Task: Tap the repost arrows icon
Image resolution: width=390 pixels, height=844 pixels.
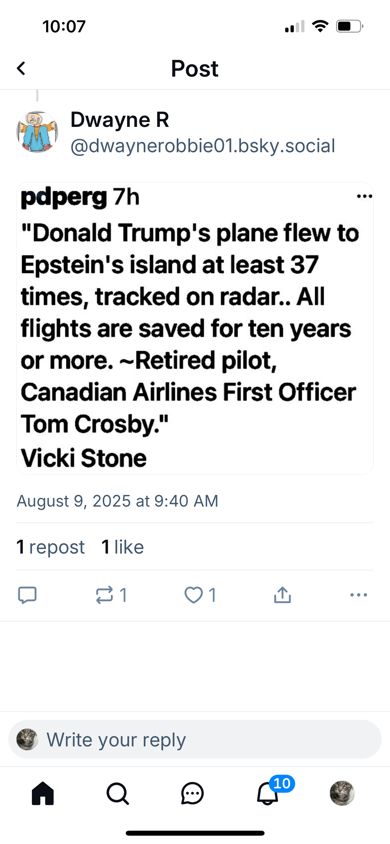Action: tap(103, 595)
